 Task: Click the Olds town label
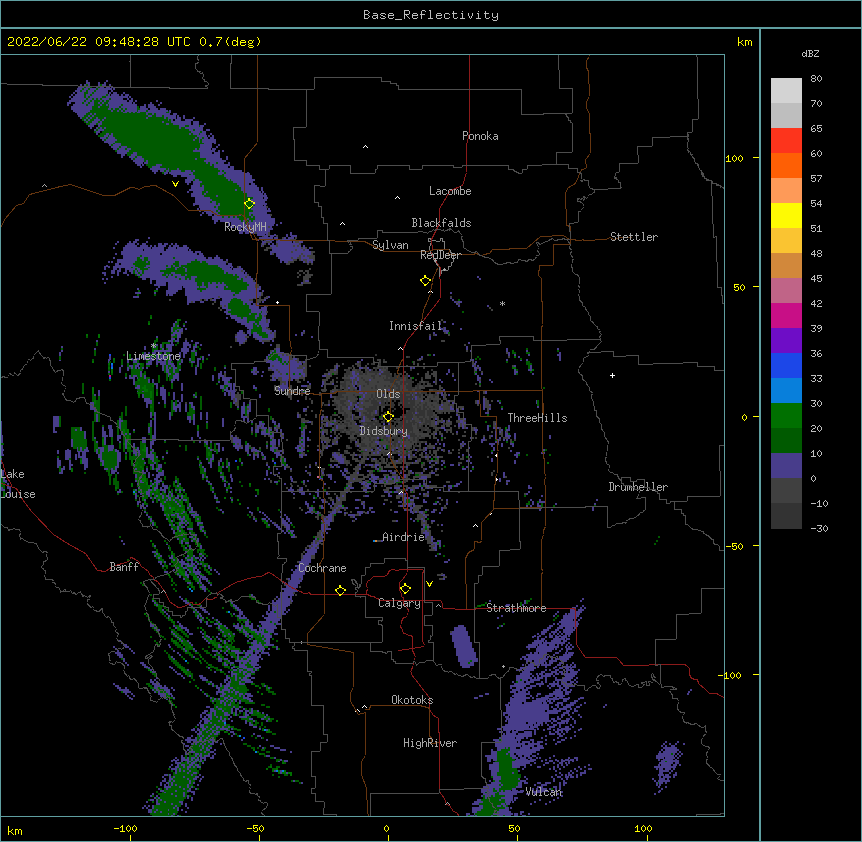[388, 394]
